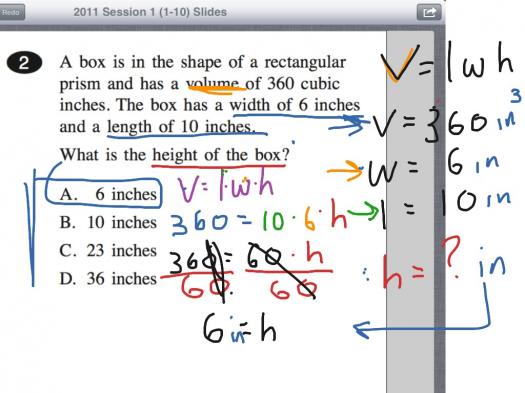Select answer choice C. 23 inches

(x=108, y=250)
